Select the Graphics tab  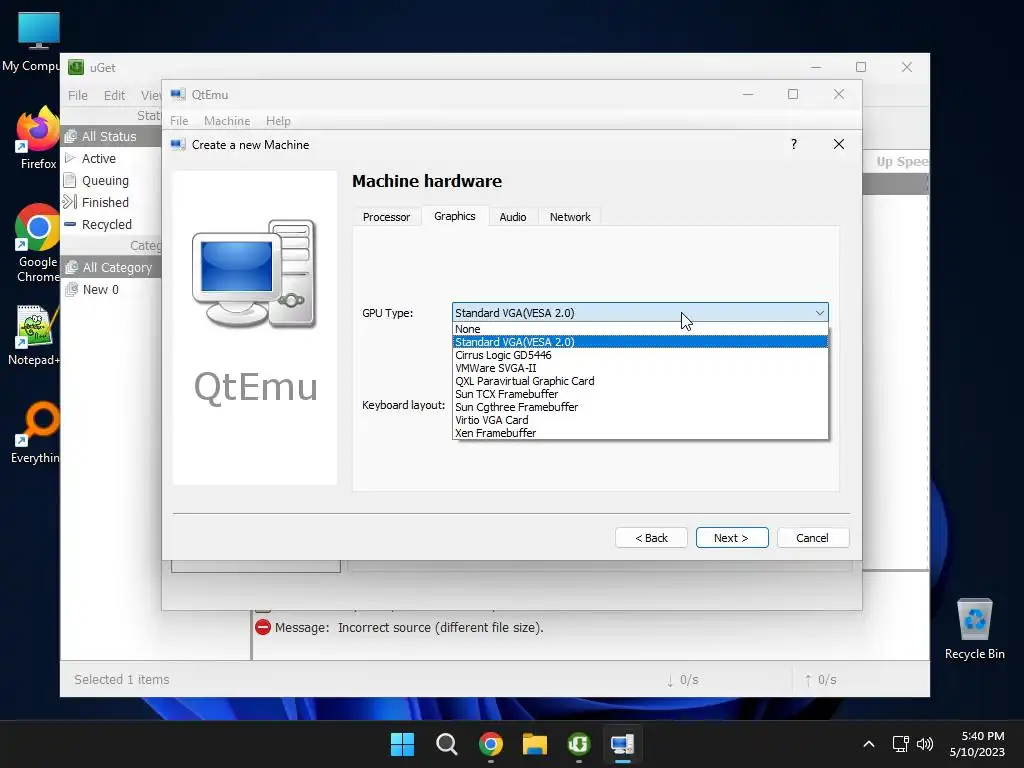coord(455,216)
